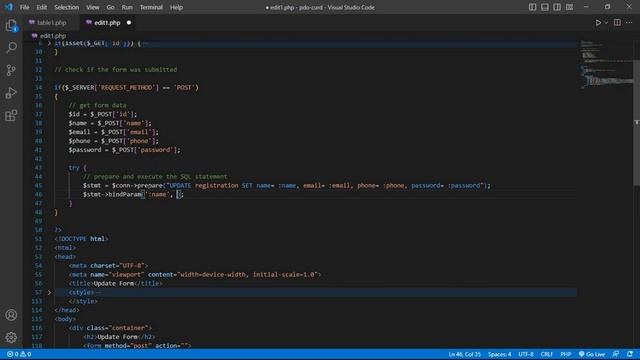Open the View menu

click(93, 7)
